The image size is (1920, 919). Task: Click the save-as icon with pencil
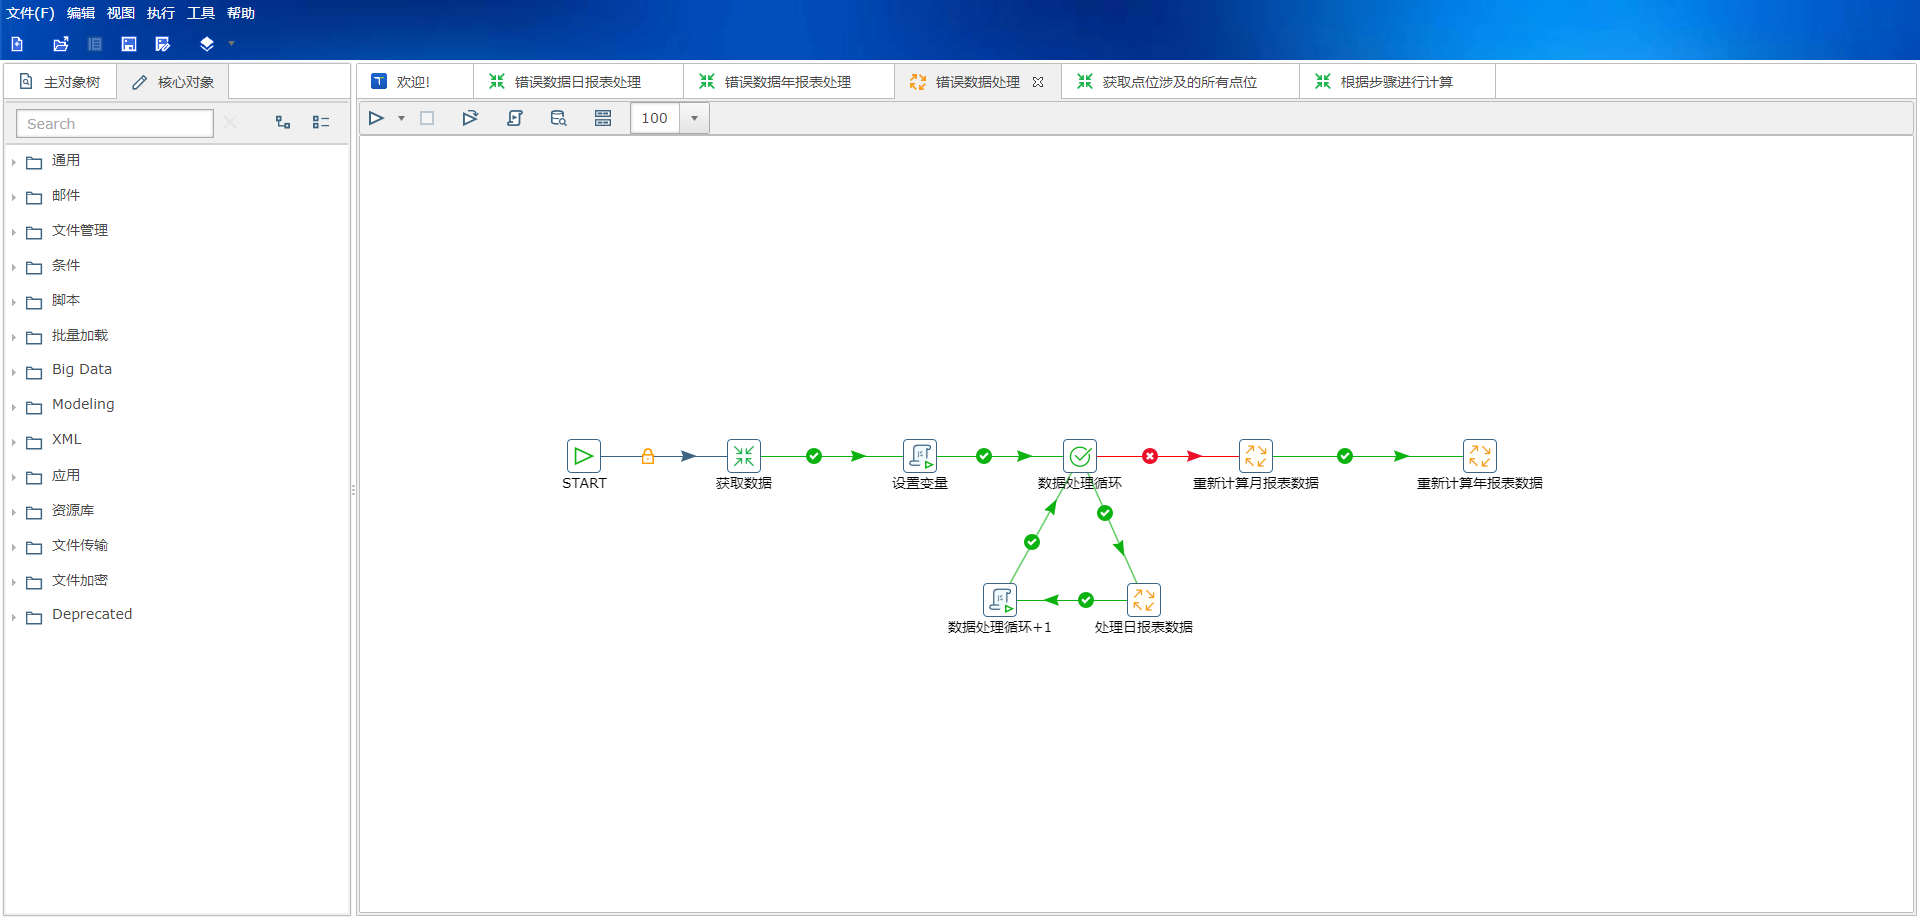163,44
